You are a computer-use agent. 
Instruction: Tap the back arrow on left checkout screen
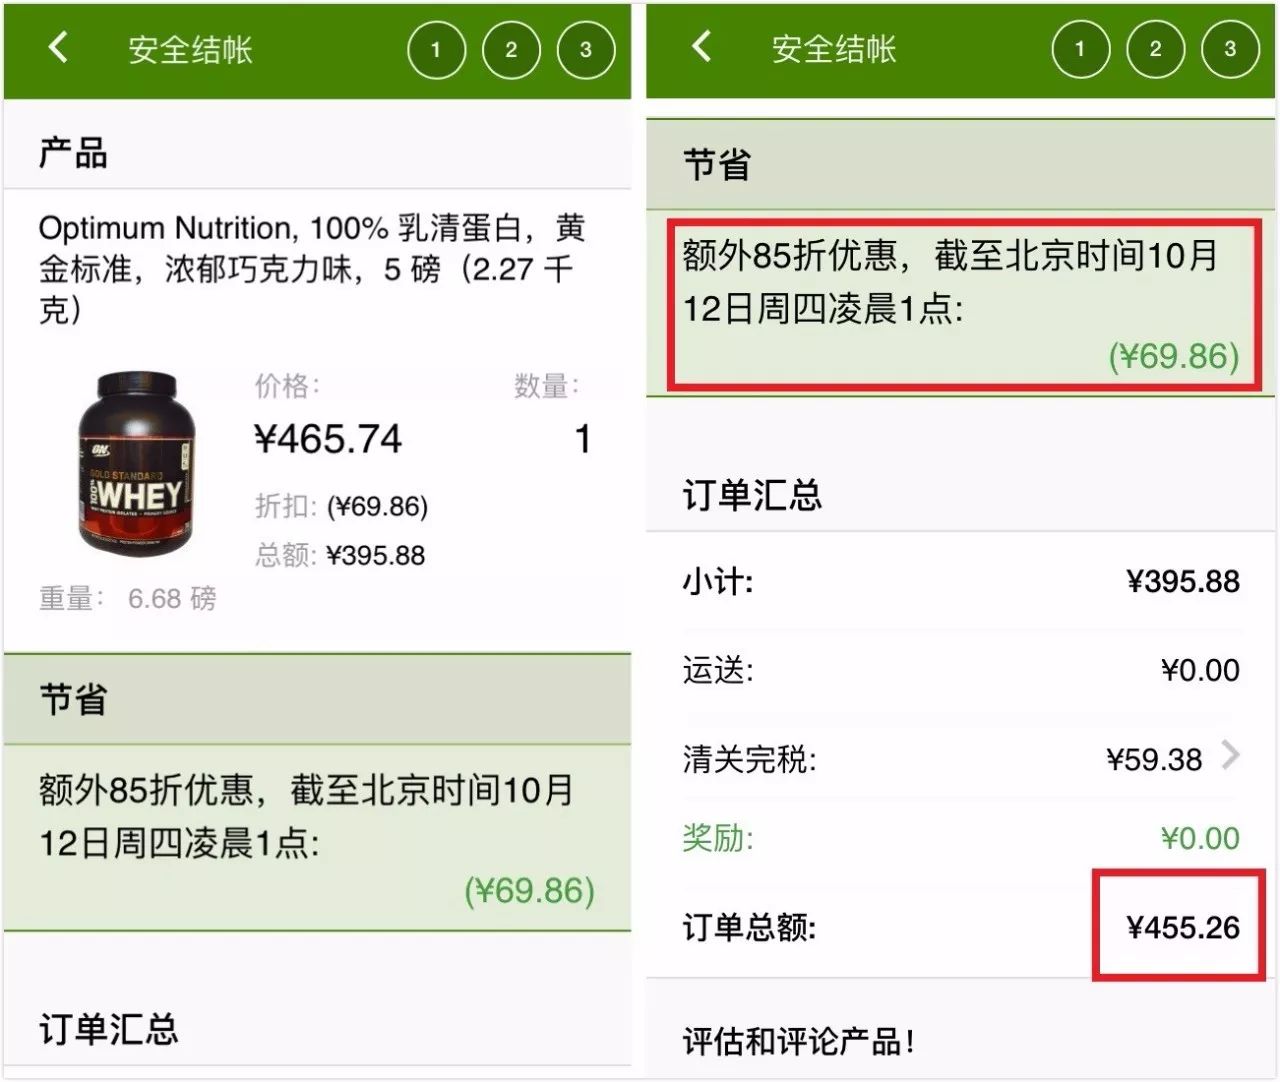58,47
